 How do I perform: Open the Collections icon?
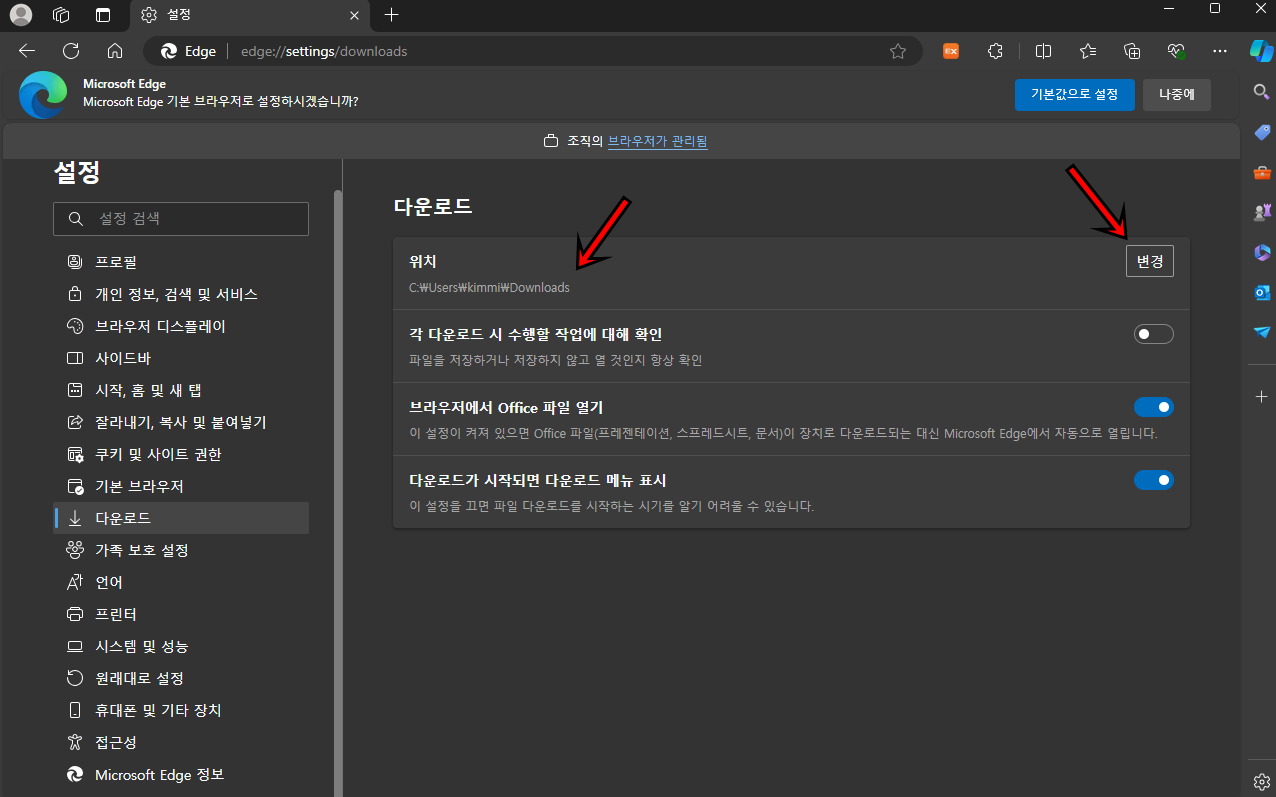coord(1132,51)
